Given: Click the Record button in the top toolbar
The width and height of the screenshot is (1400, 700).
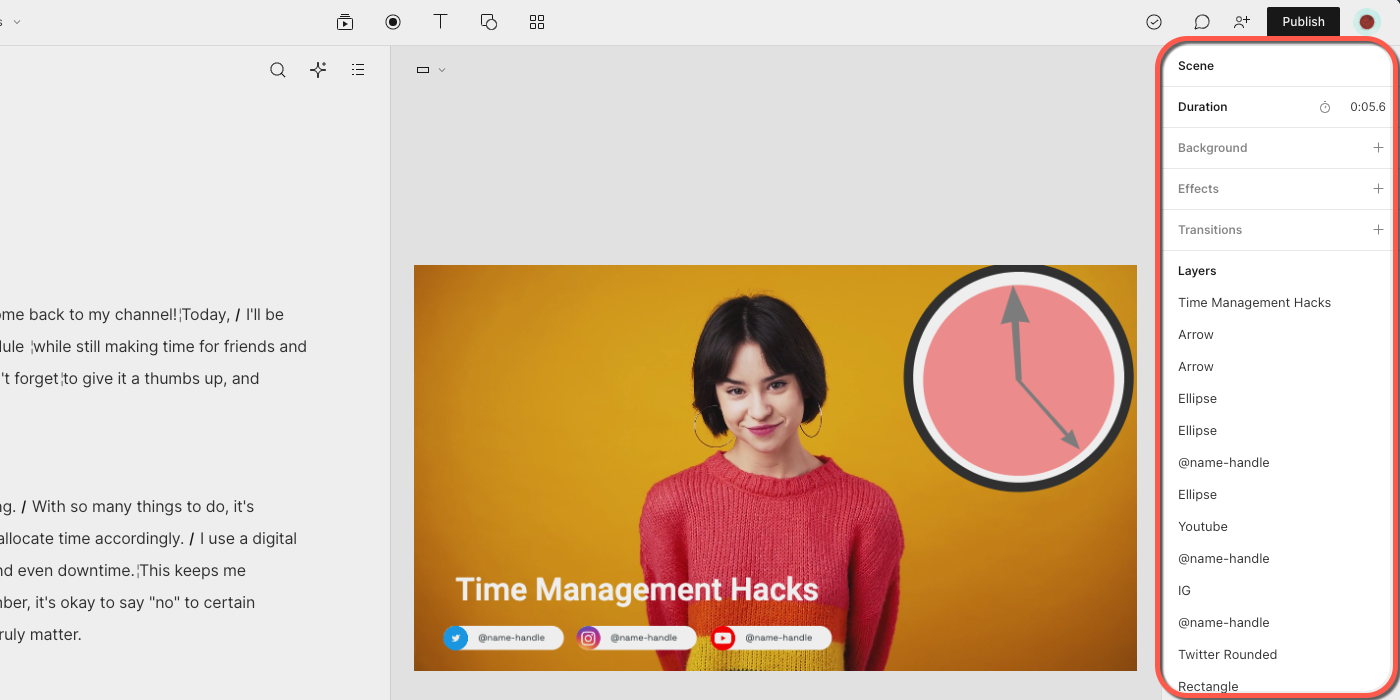Looking at the screenshot, I should coord(393,22).
